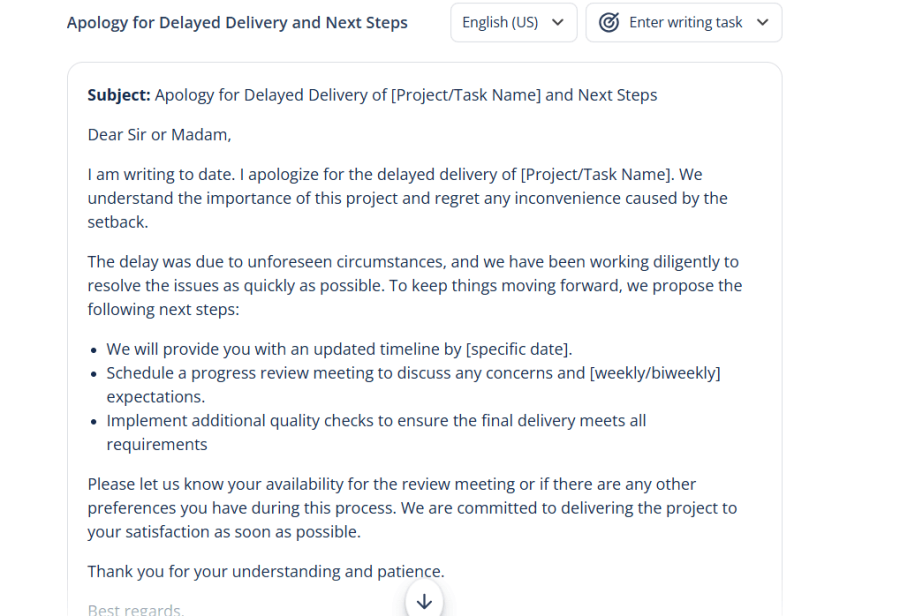Screen dimensions: 900x616
Task: Click the faded Best regards closing line
Action: point(135,609)
